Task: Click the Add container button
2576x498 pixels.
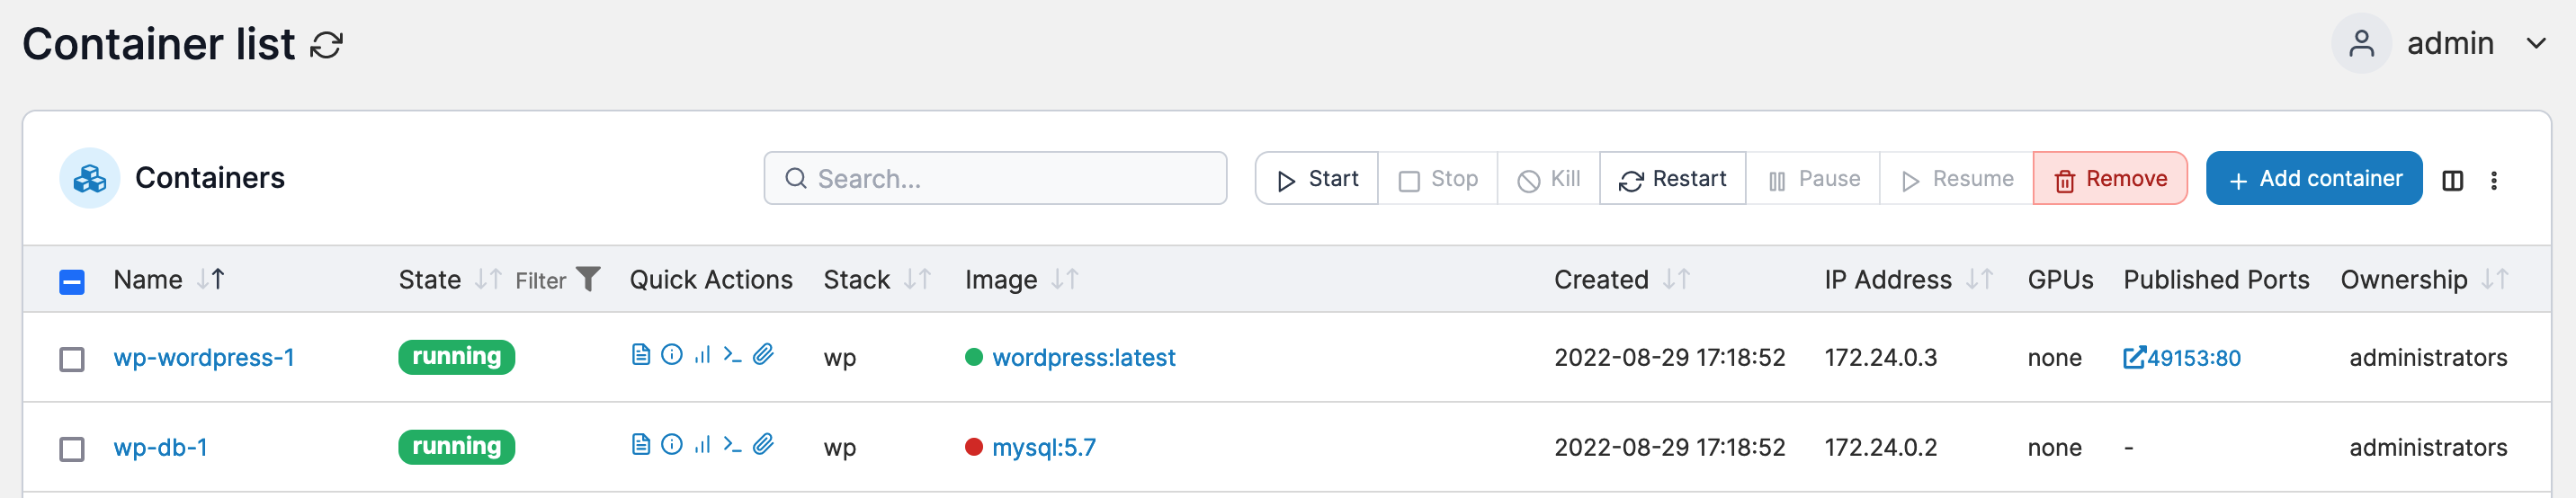Action: click(2313, 178)
